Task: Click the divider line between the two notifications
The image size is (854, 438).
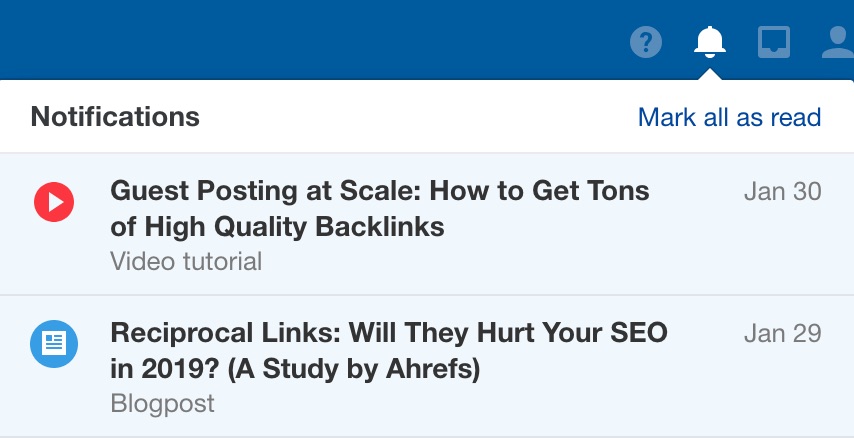Action: (x=427, y=295)
